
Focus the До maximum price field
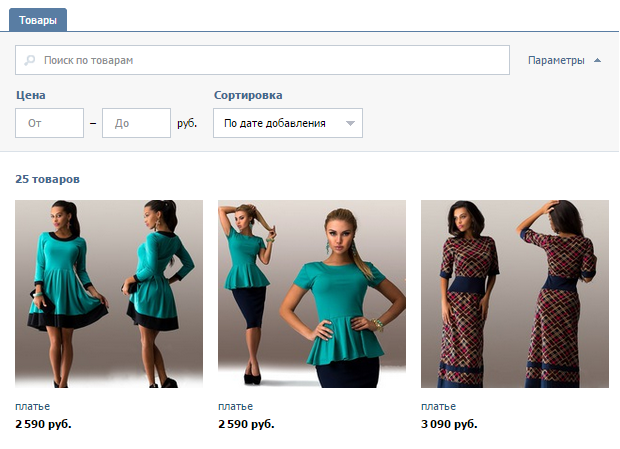point(136,123)
